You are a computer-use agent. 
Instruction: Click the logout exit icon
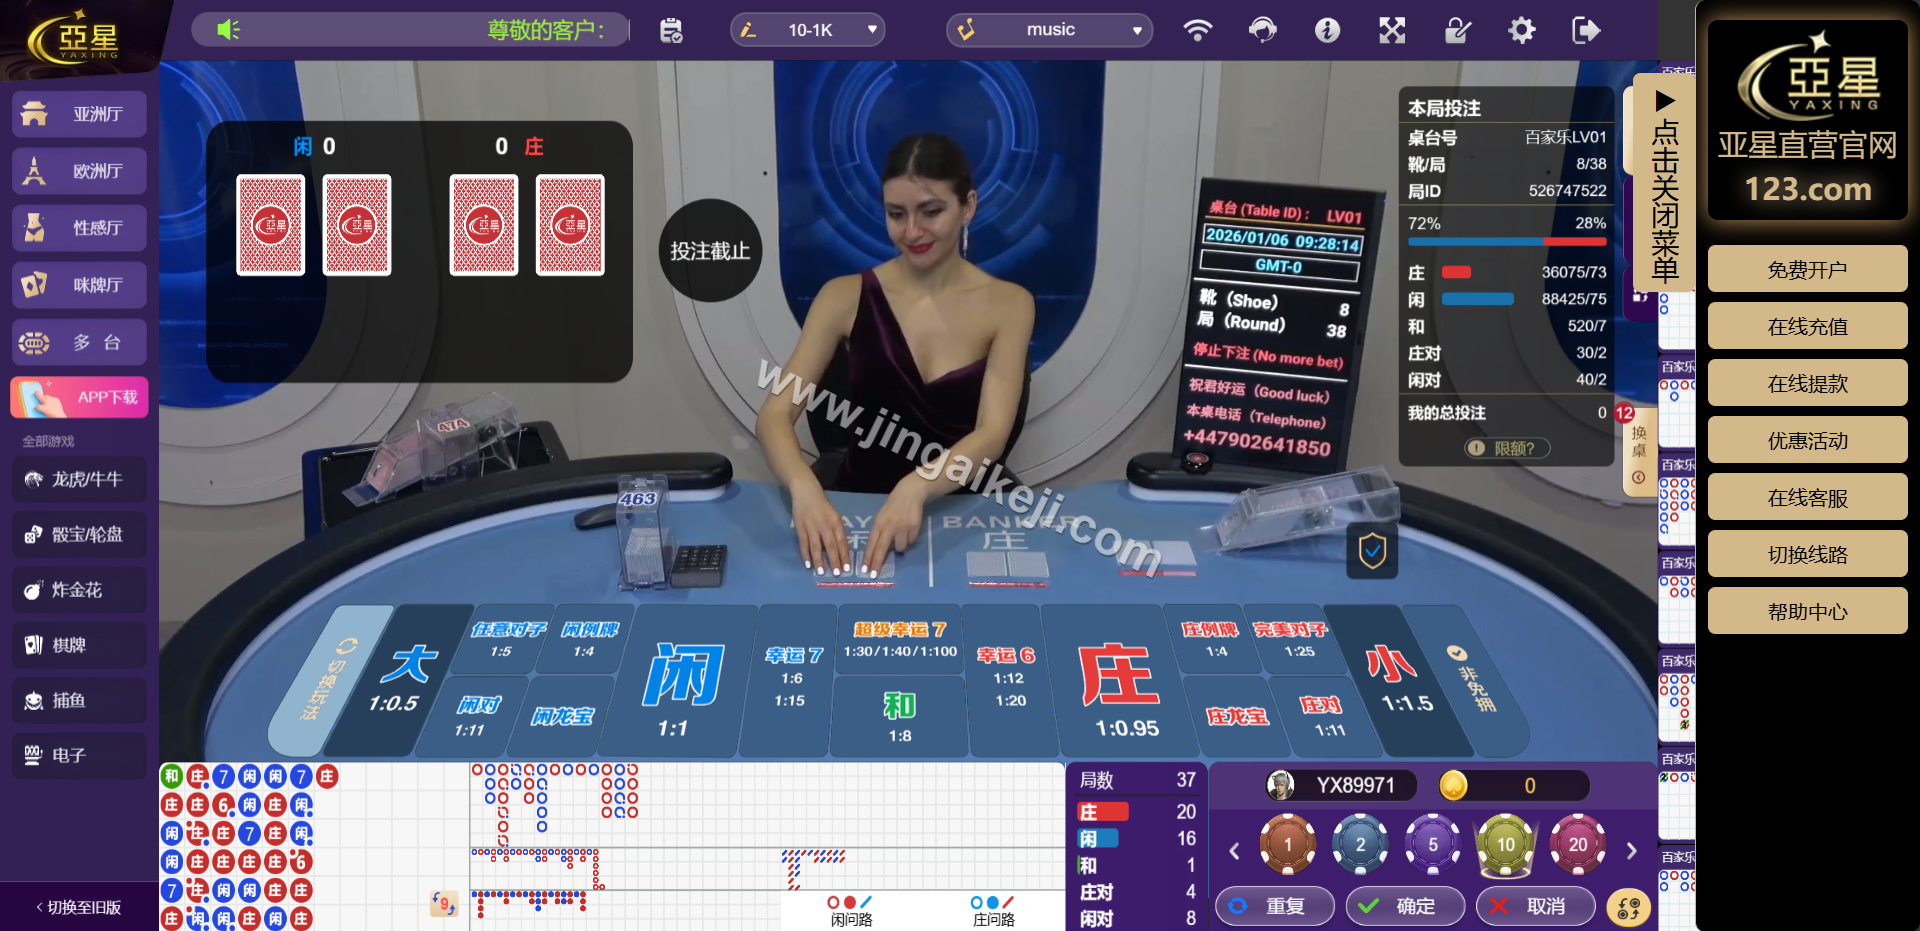1586,30
